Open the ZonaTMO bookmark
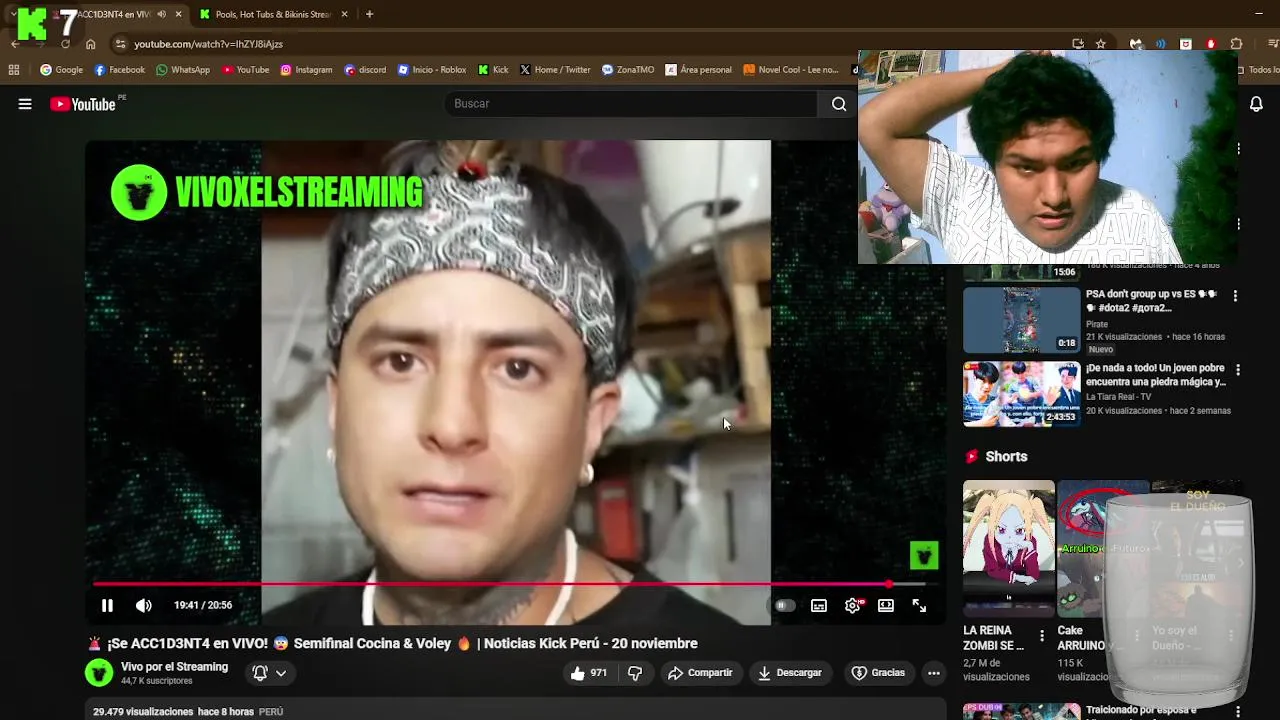The width and height of the screenshot is (1280, 720). [627, 70]
